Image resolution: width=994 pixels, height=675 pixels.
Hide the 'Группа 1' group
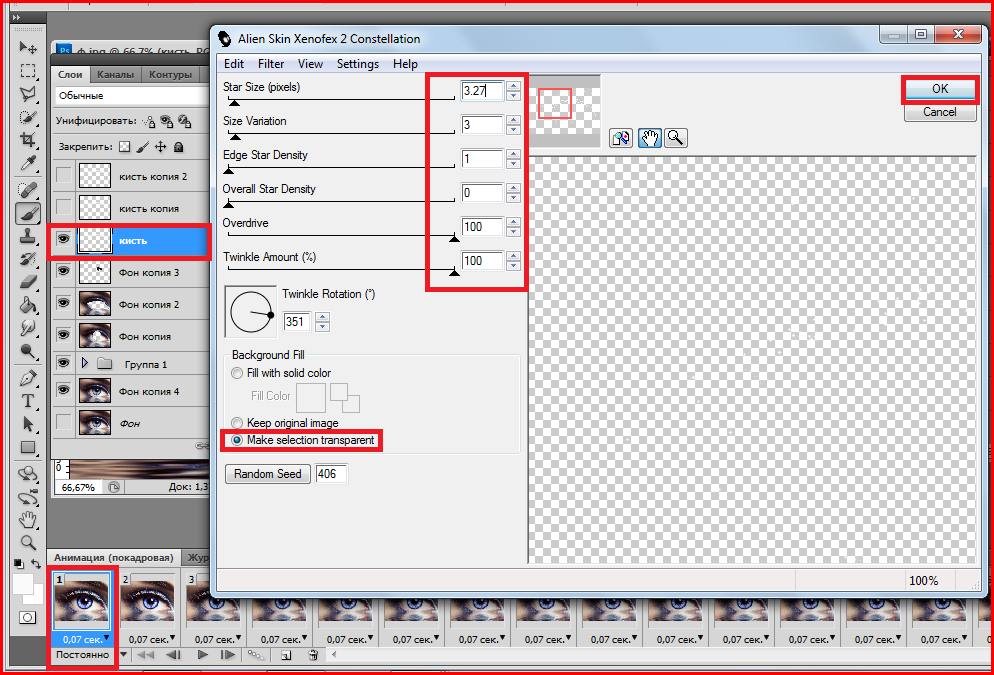click(63, 363)
